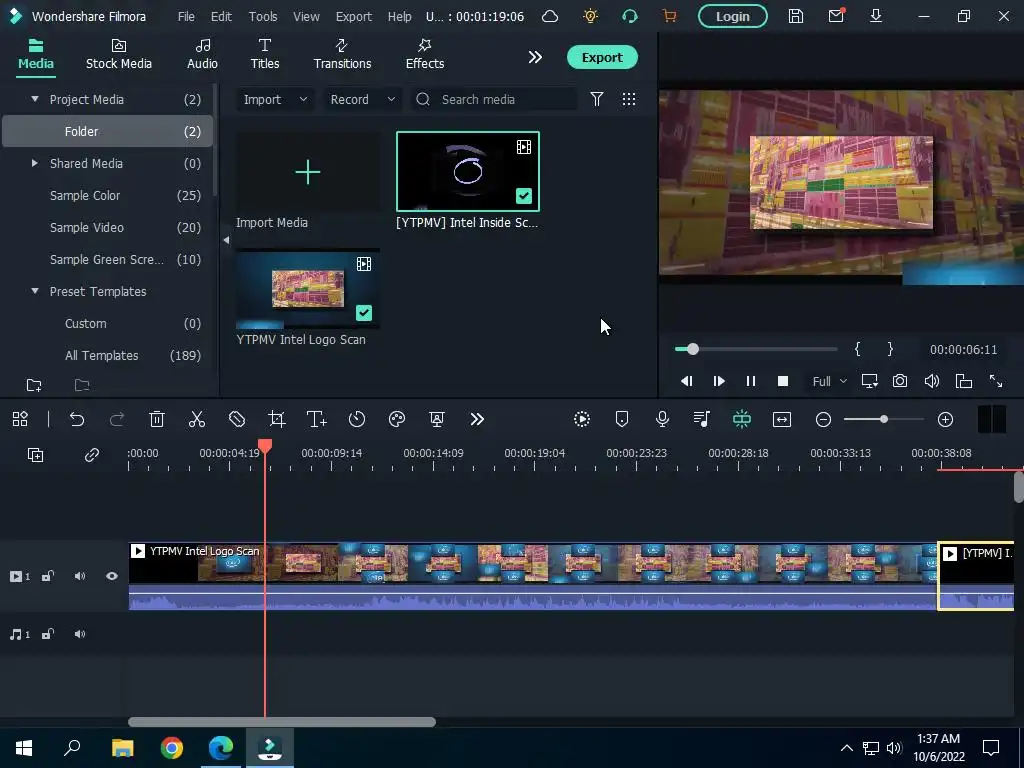Show more timeline tools chevrons

click(x=477, y=419)
